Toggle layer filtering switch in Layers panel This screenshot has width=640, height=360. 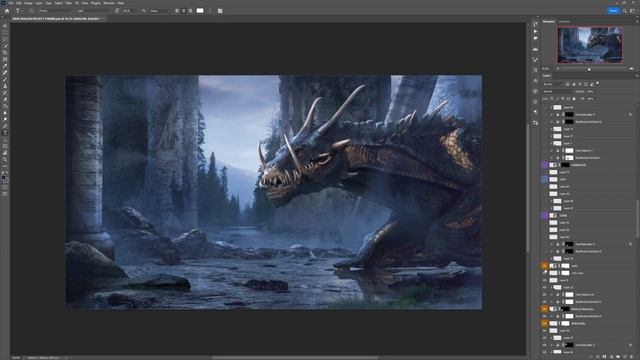[598, 83]
